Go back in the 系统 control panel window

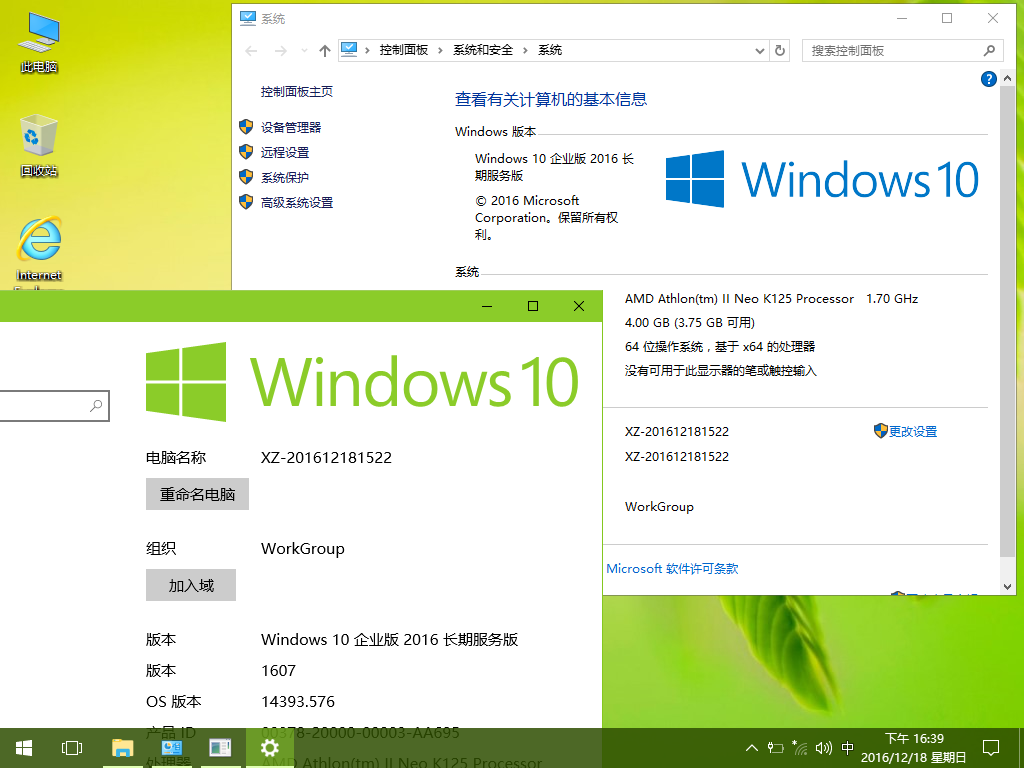coord(251,50)
